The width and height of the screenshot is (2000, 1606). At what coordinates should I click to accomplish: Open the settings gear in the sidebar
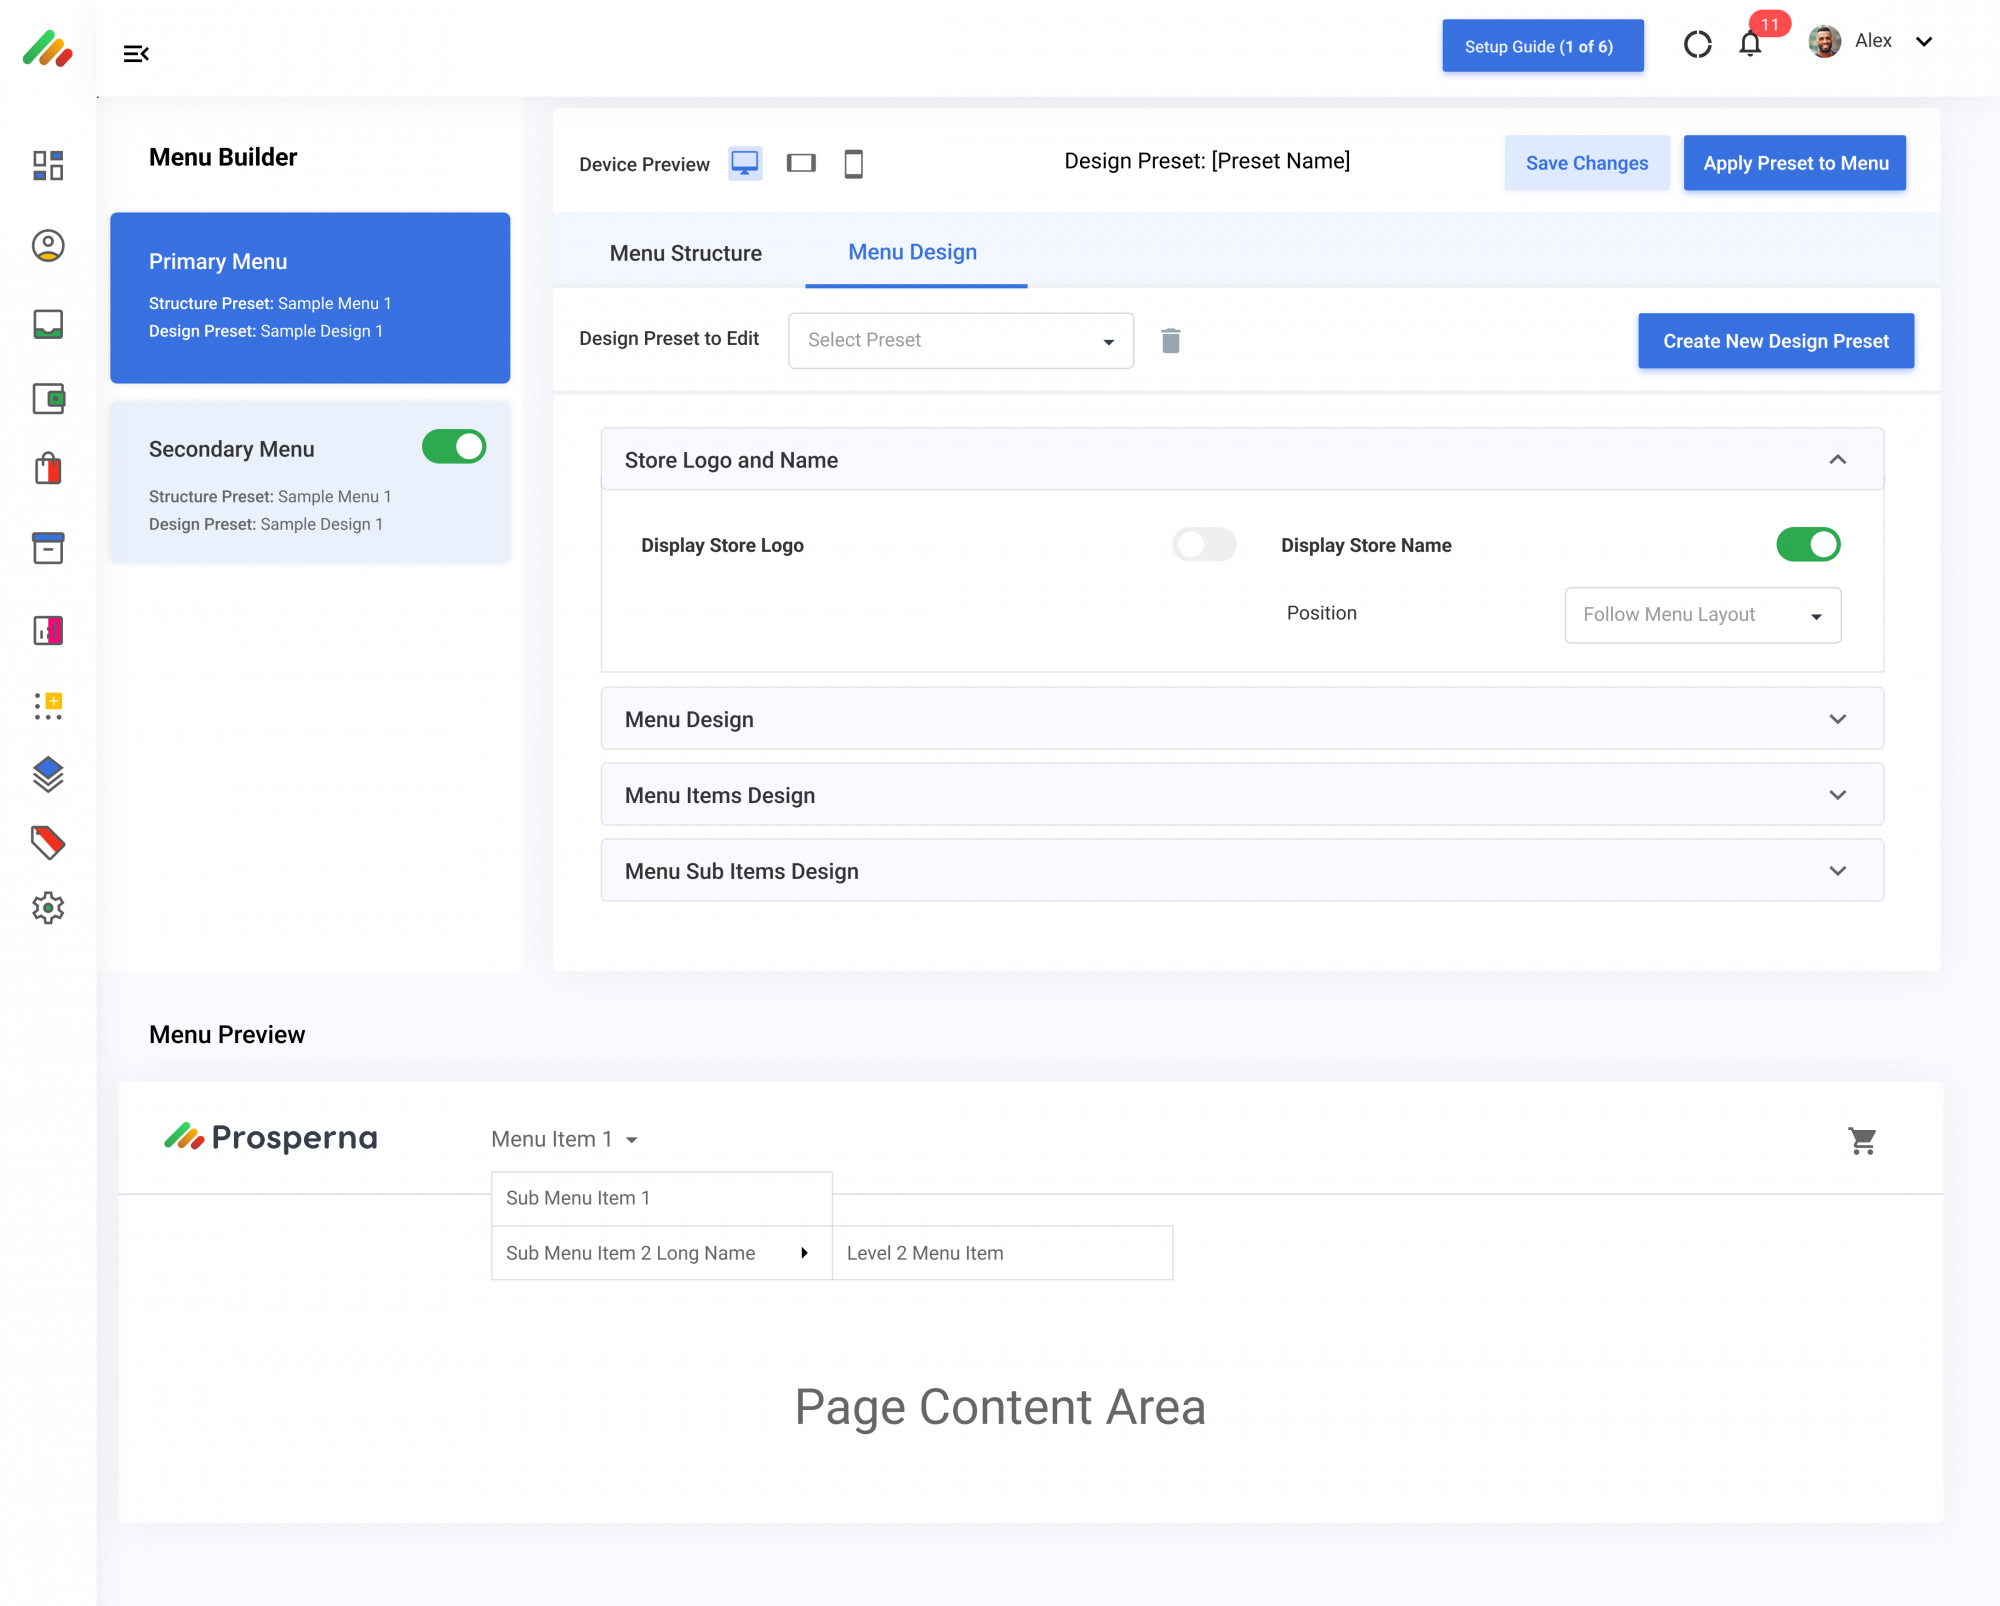pos(48,908)
